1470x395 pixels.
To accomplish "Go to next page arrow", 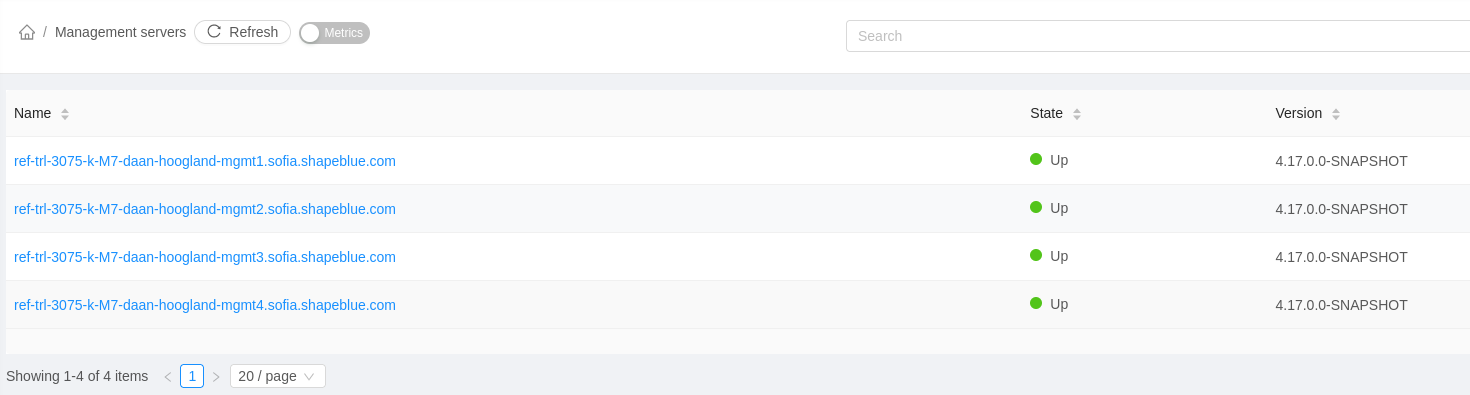I will (x=216, y=377).
